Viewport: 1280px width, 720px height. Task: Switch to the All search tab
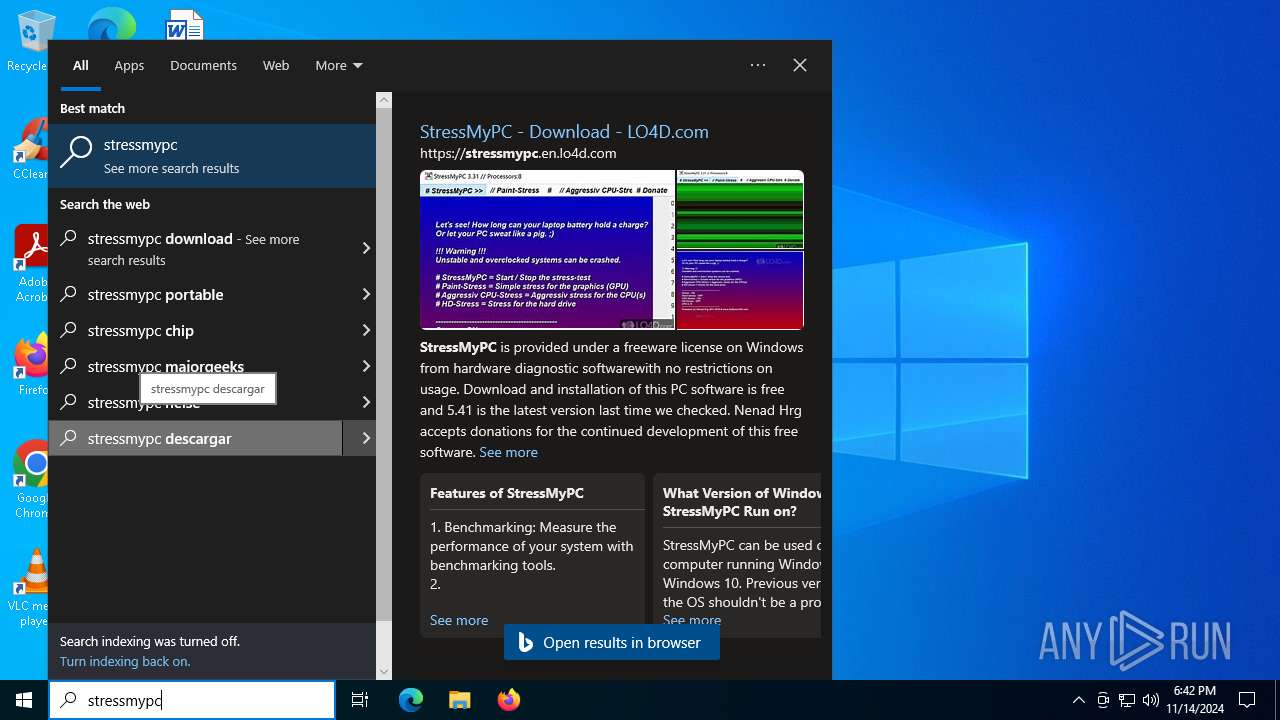[81, 65]
